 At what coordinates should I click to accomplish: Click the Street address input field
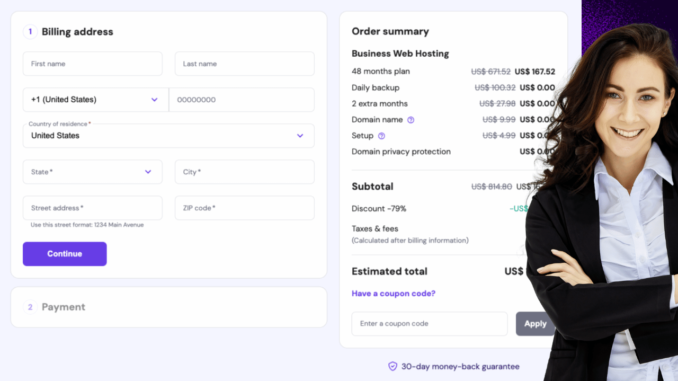click(93, 208)
